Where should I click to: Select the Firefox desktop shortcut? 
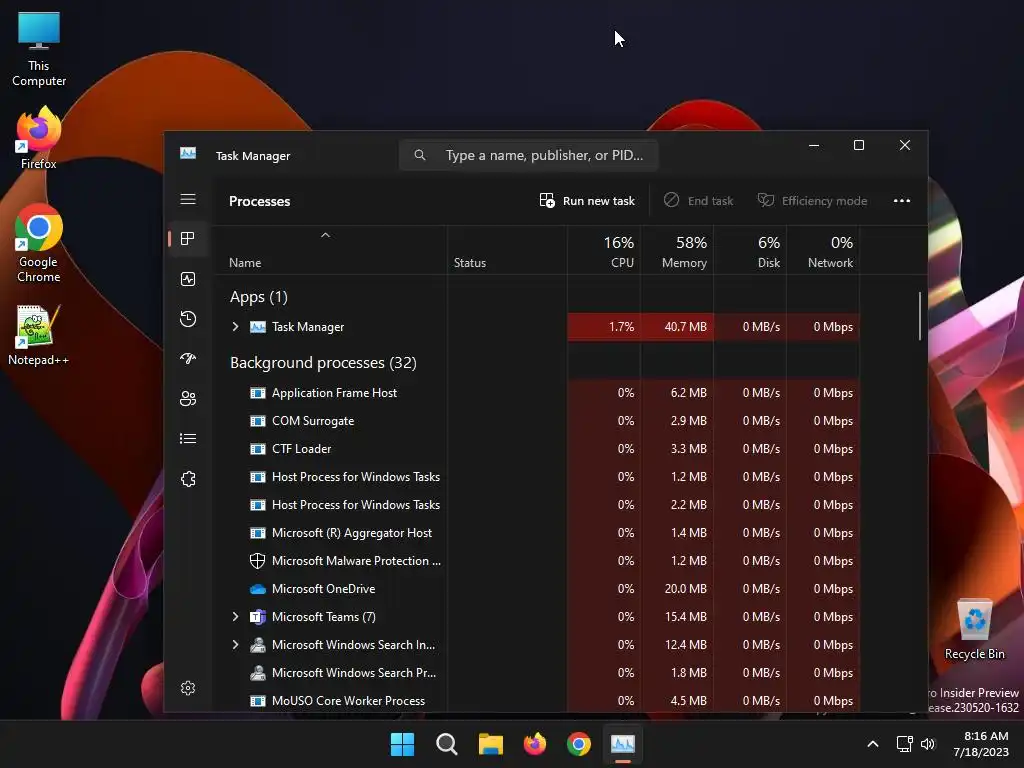[x=39, y=138]
